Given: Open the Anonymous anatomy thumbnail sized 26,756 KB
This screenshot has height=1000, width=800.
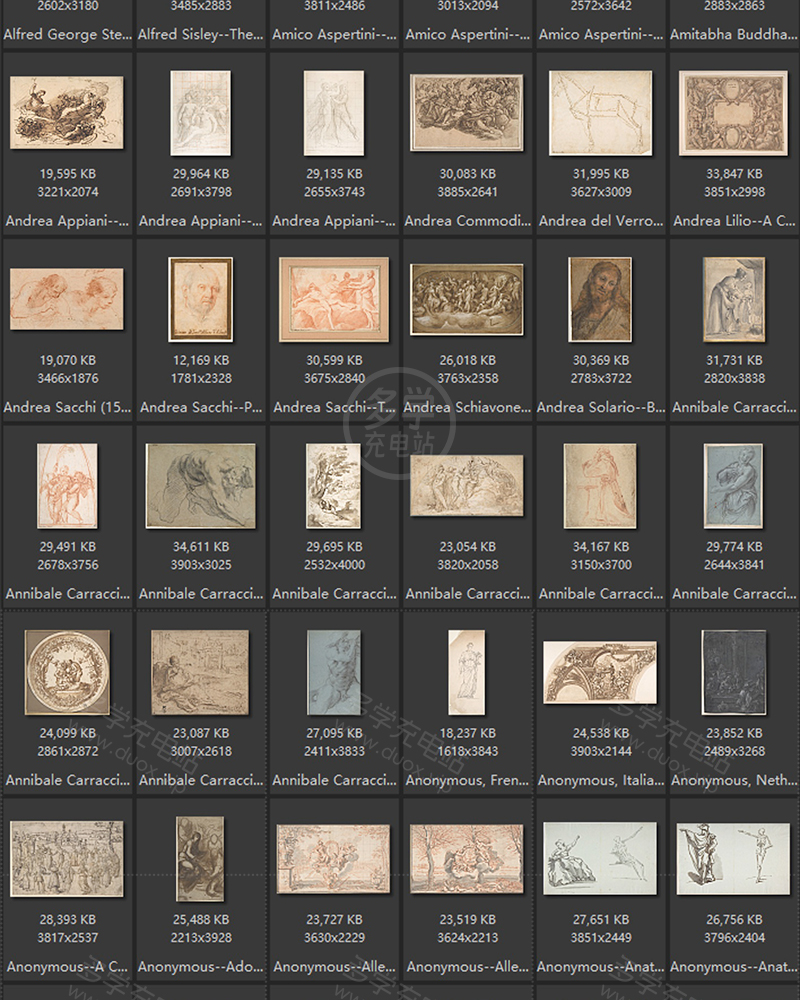Looking at the screenshot, I should (x=734, y=858).
